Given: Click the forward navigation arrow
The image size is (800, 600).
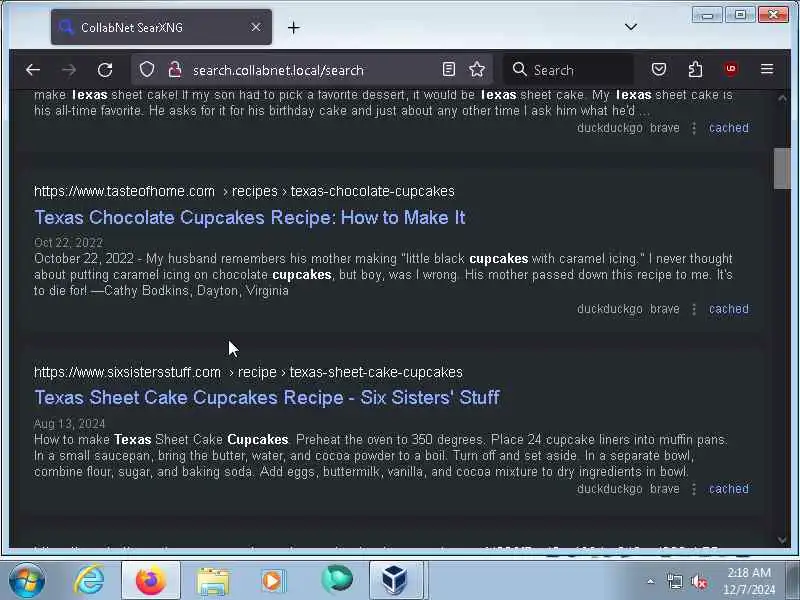Looking at the screenshot, I should 69,70.
